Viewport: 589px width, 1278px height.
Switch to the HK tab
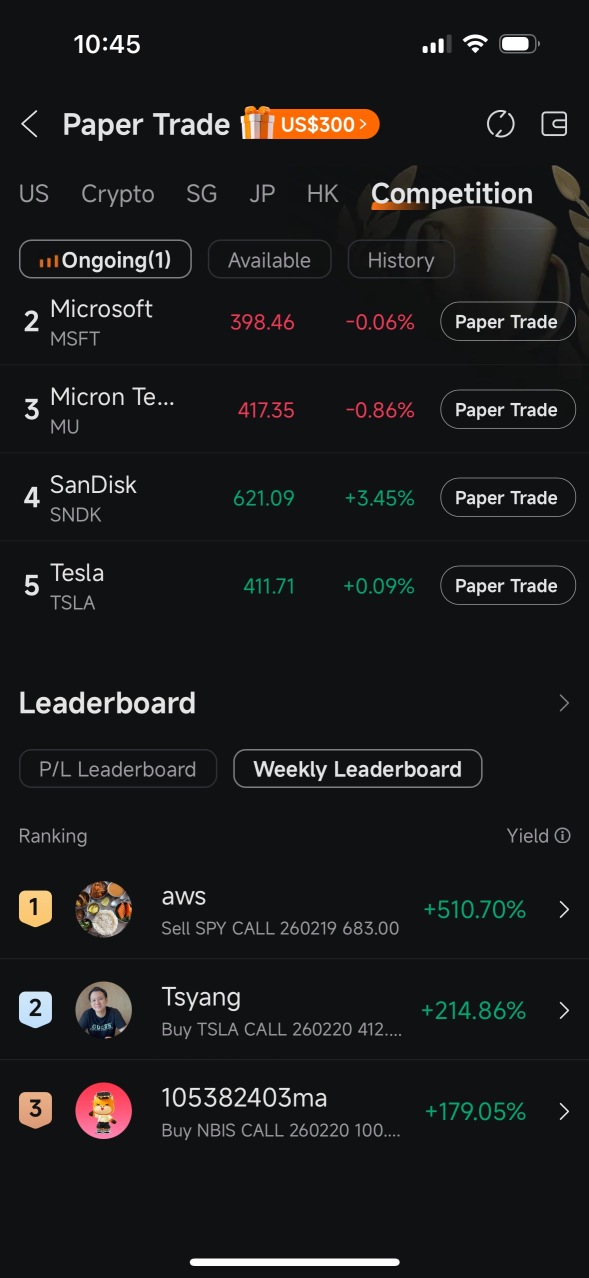click(x=323, y=194)
